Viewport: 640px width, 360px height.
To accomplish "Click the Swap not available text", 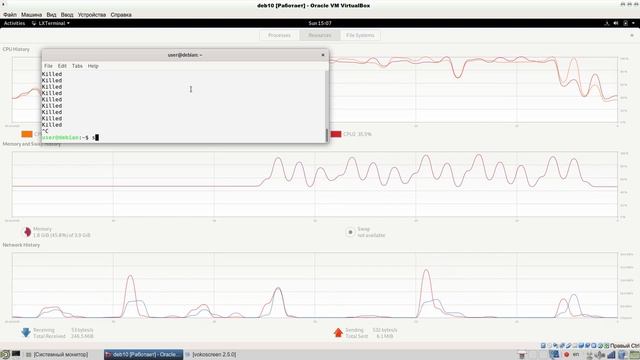I will (x=371, y=236).
